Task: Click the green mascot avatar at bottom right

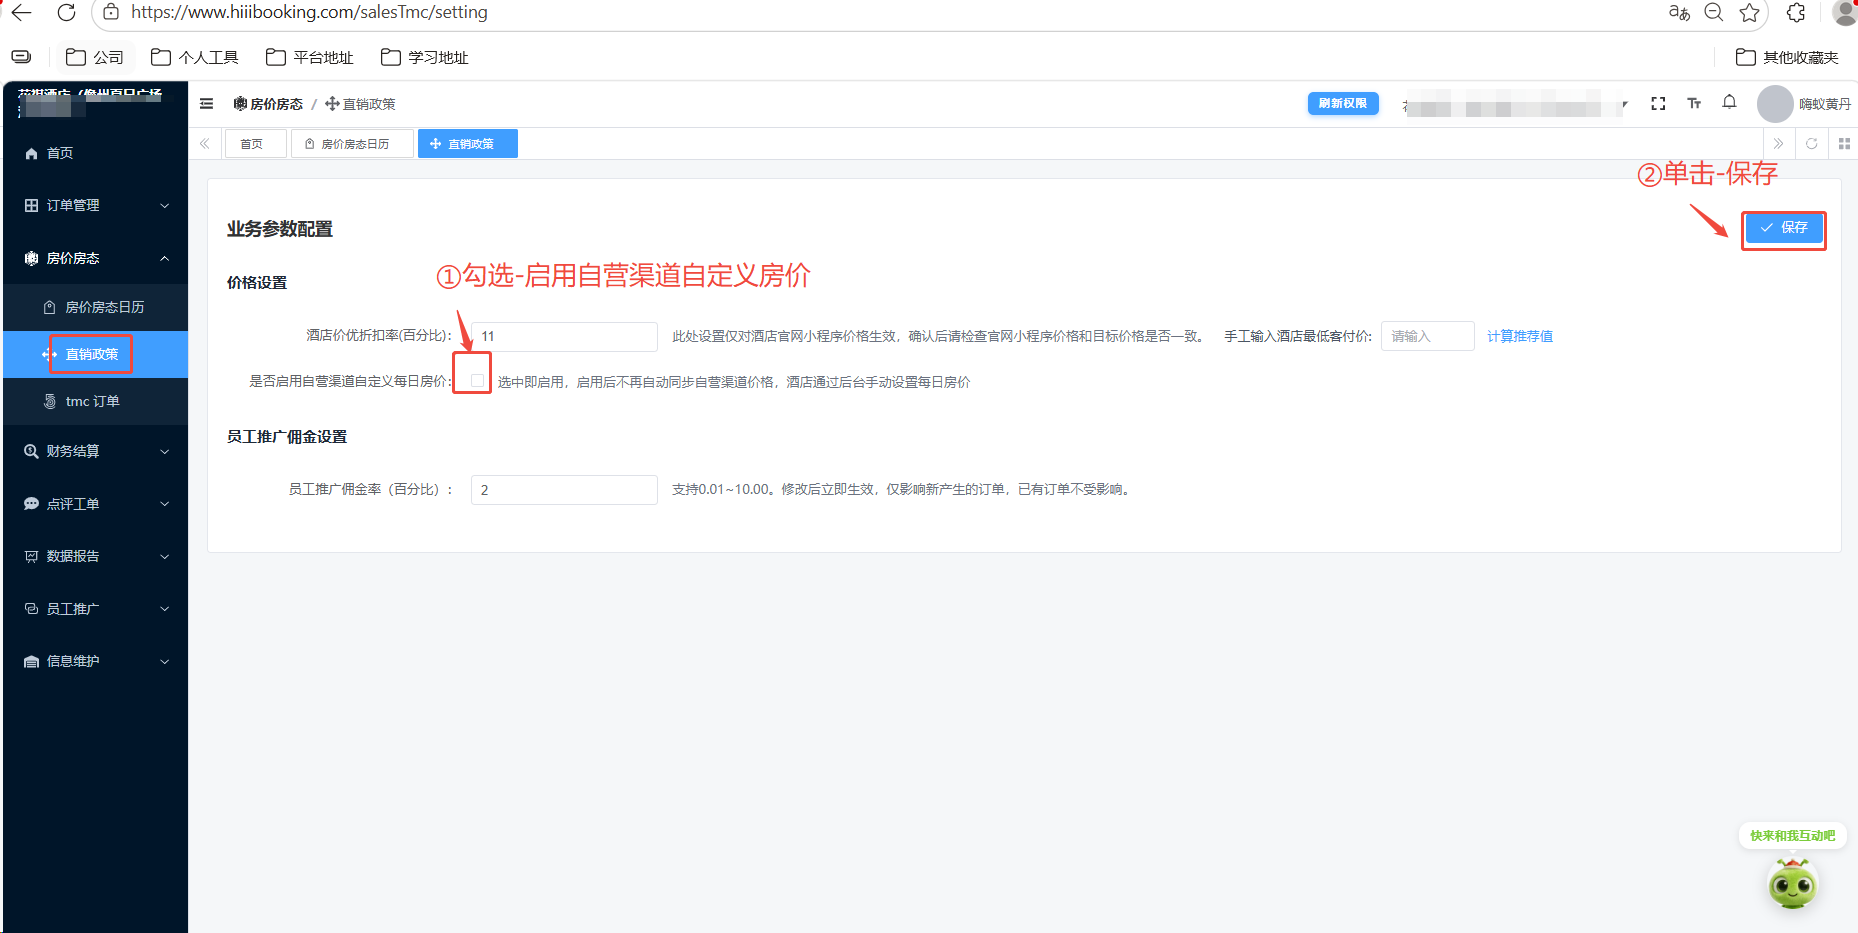Action: click(1793, 885)
